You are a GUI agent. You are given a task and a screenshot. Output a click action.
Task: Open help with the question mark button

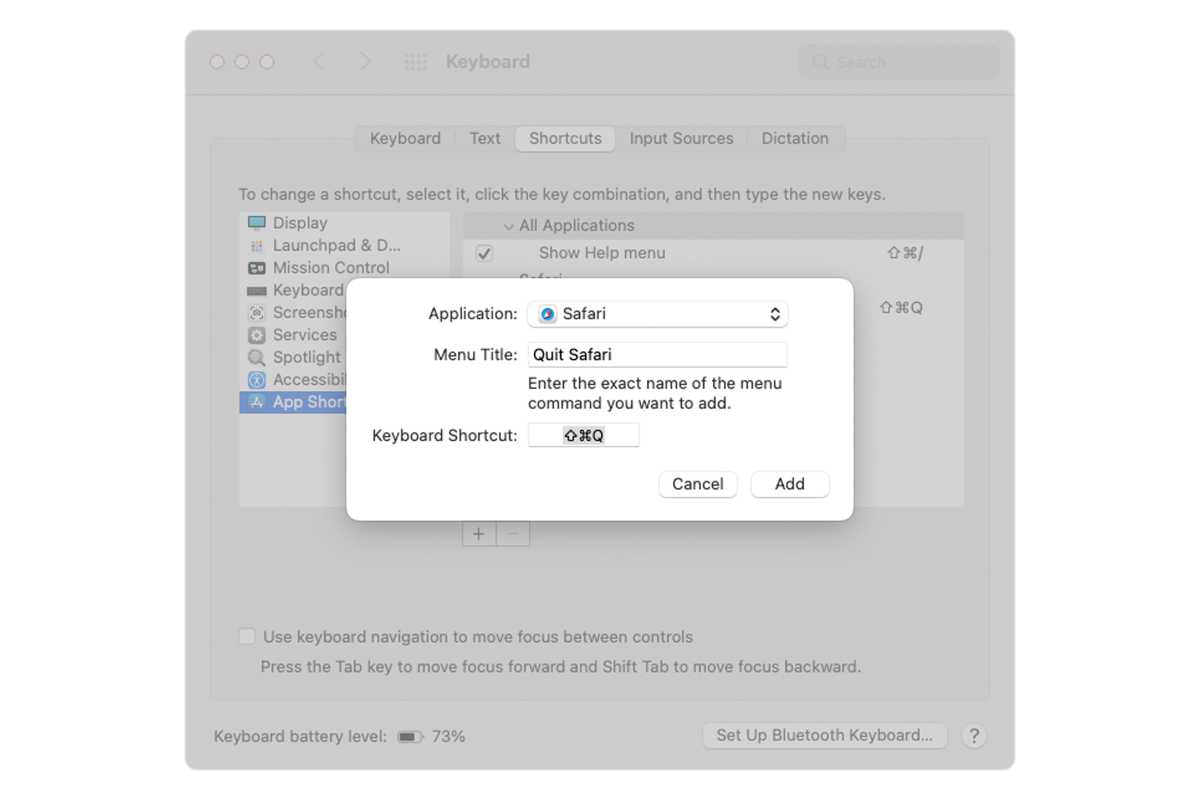pos(974,736)
